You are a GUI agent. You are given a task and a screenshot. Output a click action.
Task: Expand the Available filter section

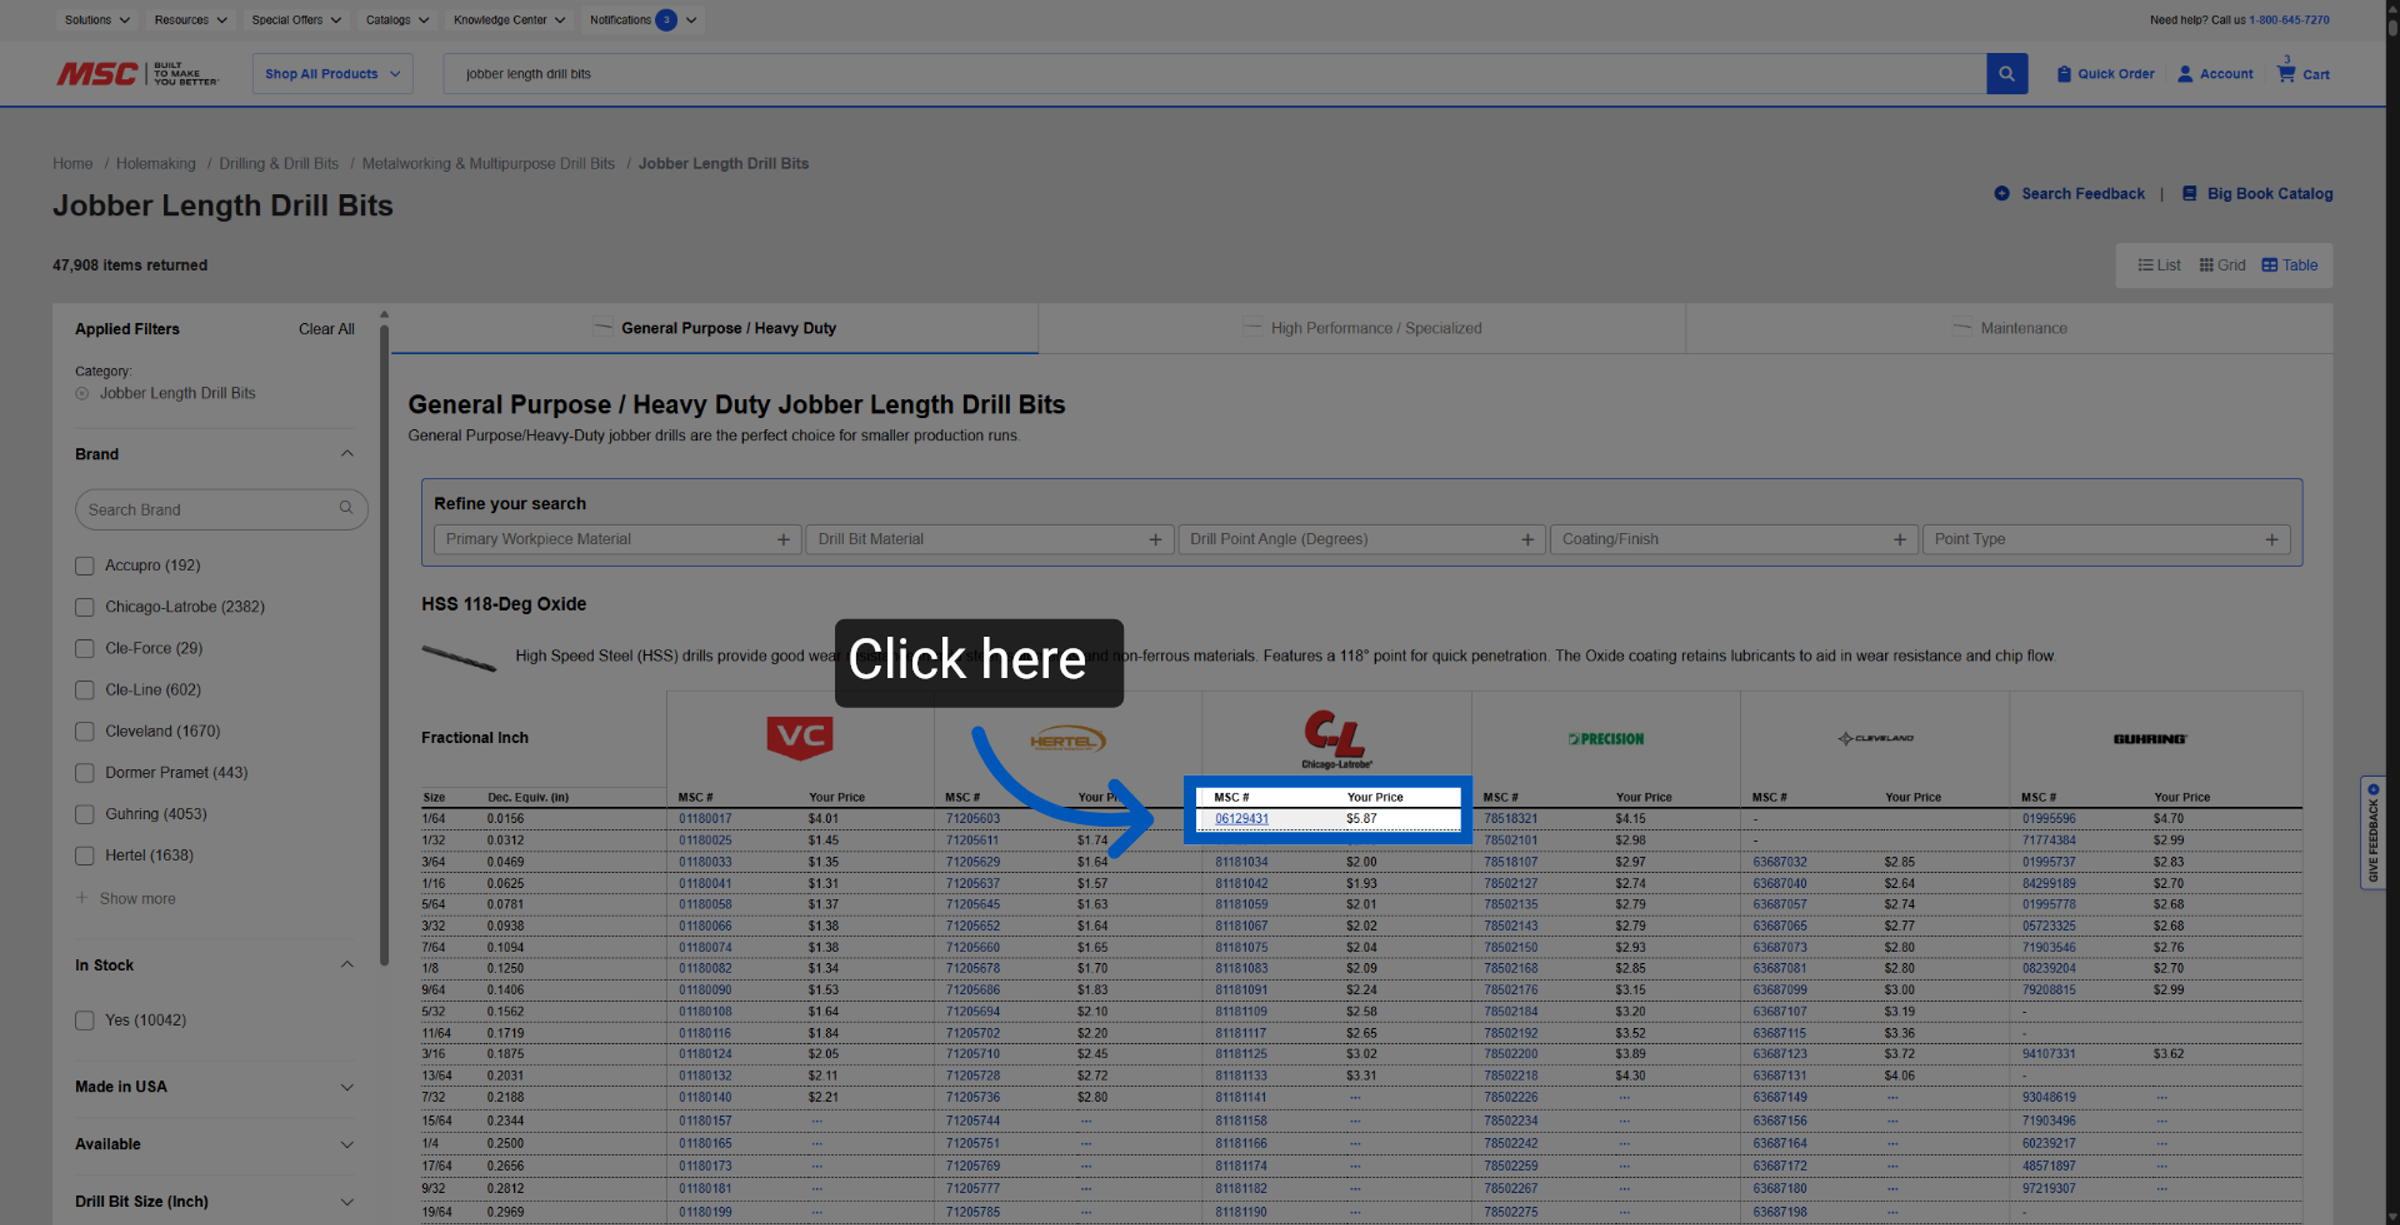pyautogui.click(x=346, y=1144)
